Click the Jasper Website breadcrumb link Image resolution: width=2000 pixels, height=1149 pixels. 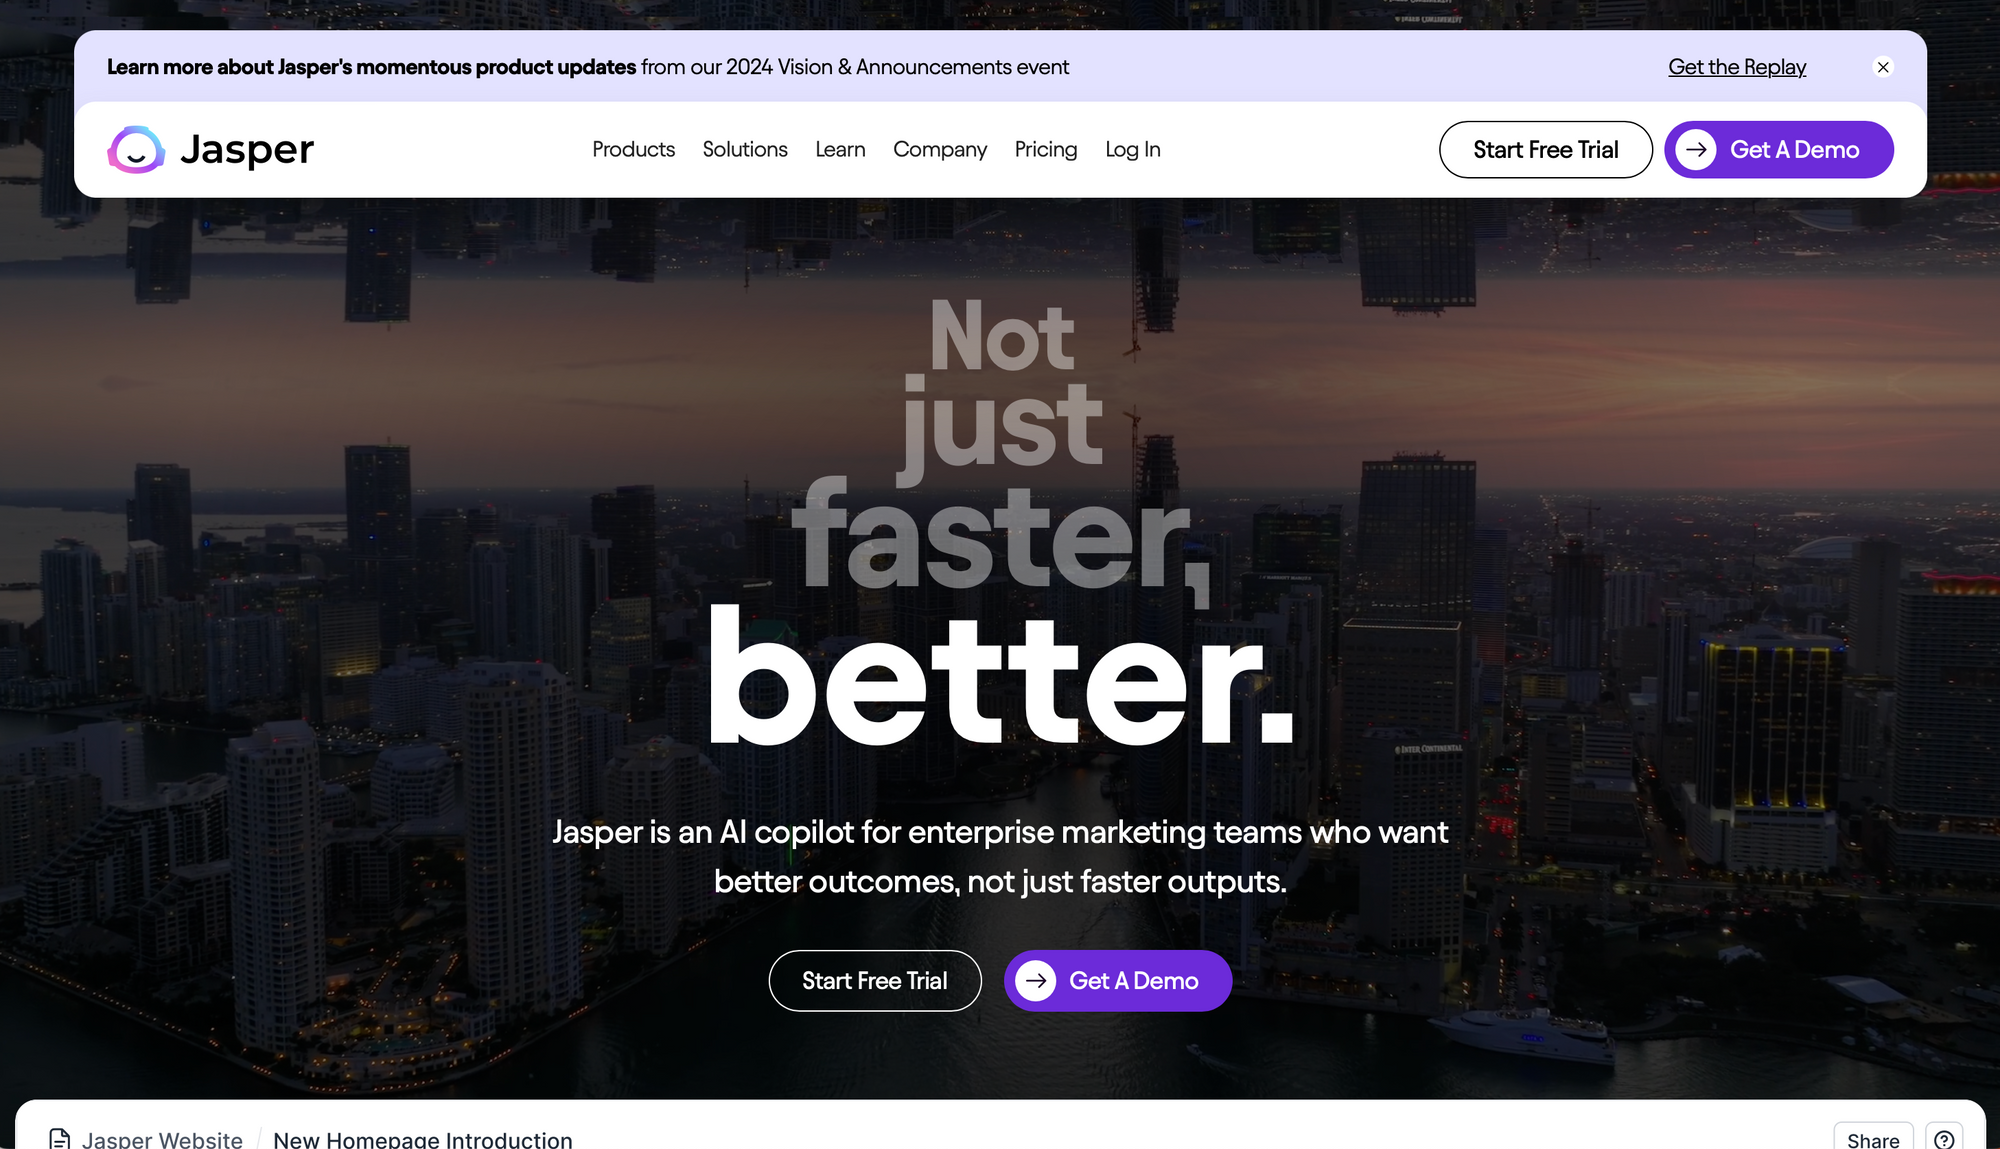click(x=163, y=1139)
